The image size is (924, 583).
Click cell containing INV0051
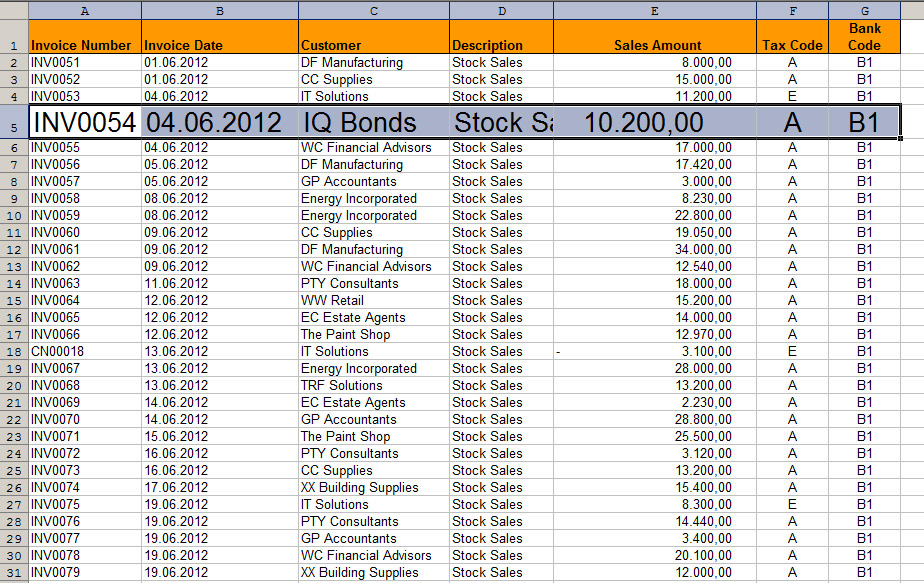click(85, 62)
